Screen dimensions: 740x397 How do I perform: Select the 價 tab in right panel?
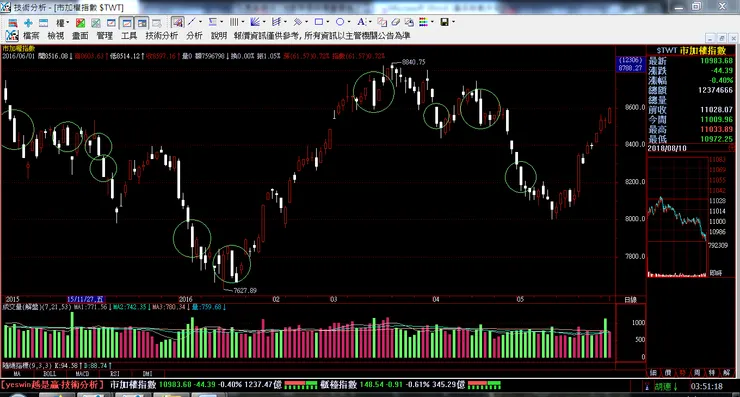[x=667, y=373]
